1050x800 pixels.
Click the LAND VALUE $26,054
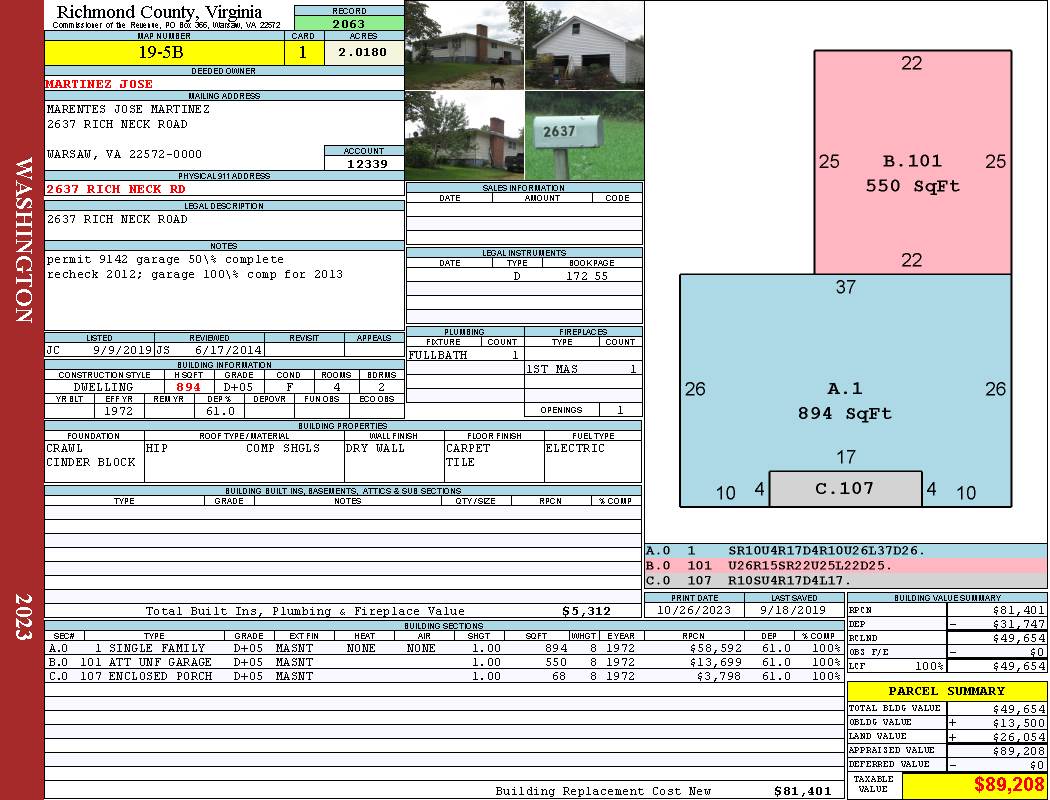tap(1019, 737)
